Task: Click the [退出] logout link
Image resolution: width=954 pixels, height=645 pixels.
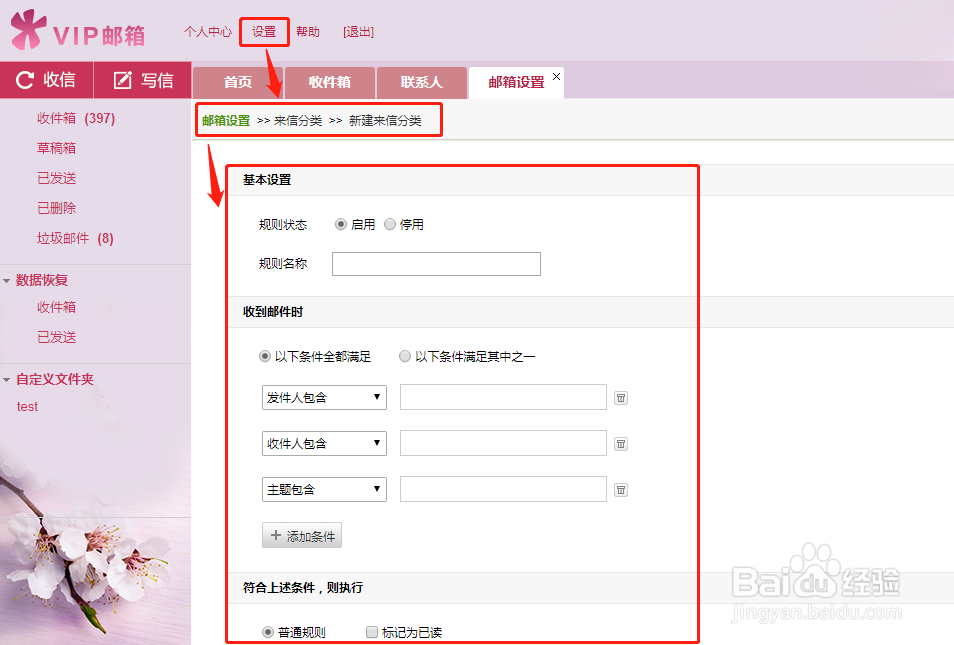Action: [x=358, y=31]
